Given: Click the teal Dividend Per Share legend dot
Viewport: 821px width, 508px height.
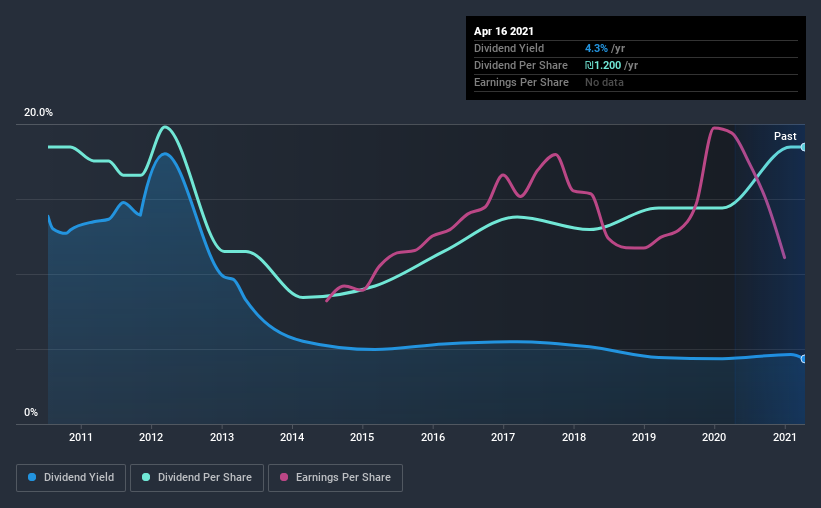Looking at the screenshot, I should pyautogui.click(x=146, y=477).
